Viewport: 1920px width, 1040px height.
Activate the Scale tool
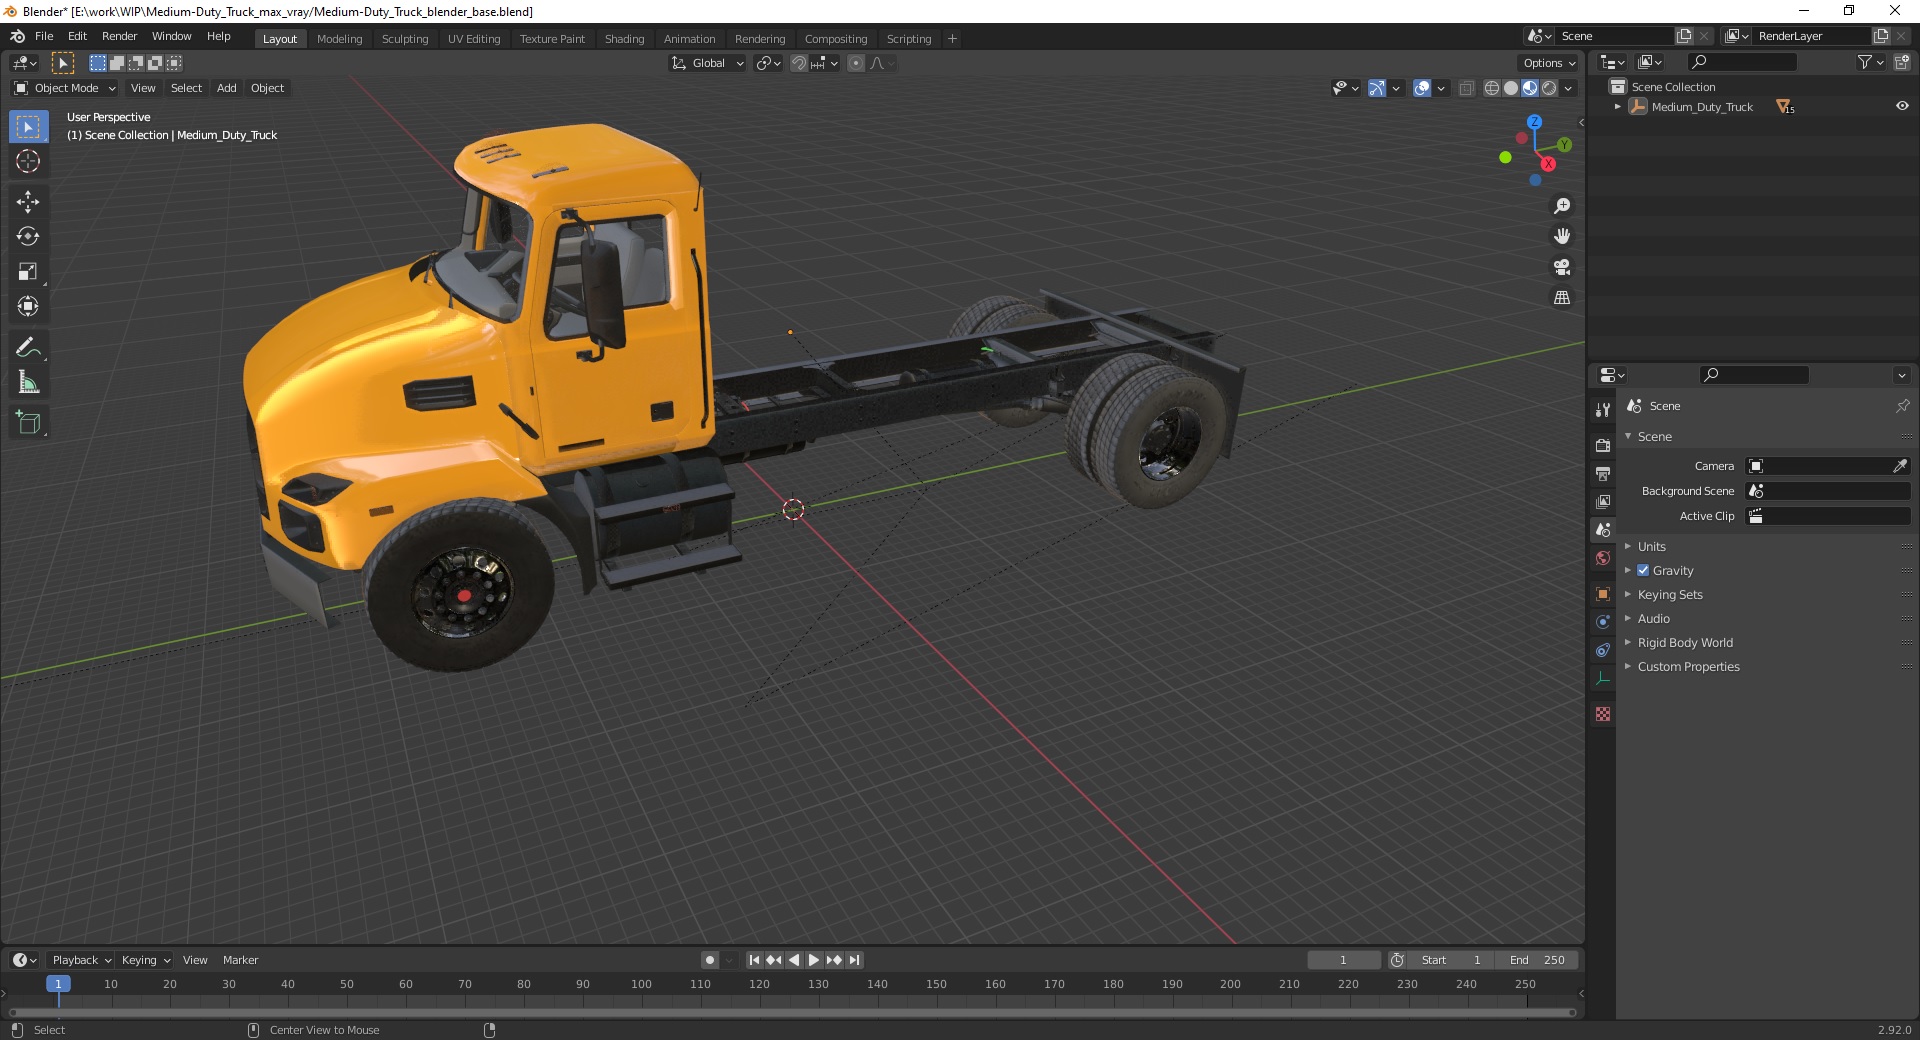click(28, 272)
